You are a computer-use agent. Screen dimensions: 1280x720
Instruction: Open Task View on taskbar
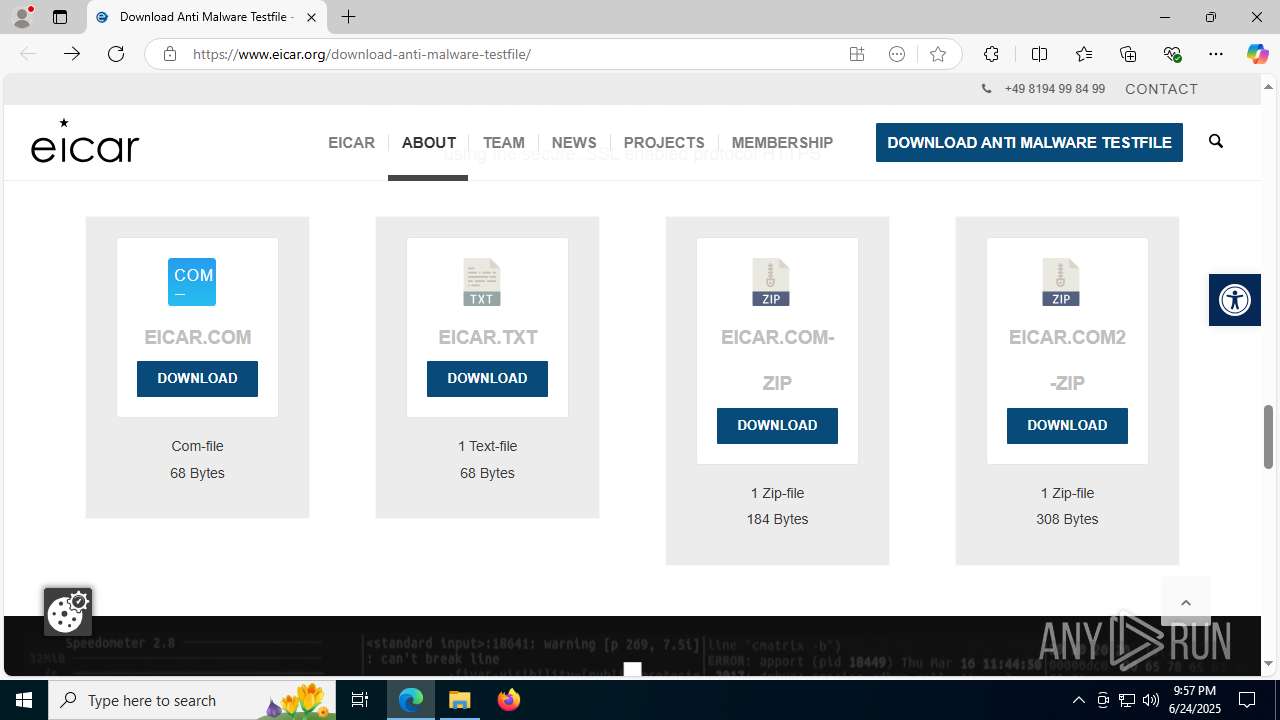pyautogui.click(x=360, y=700)
